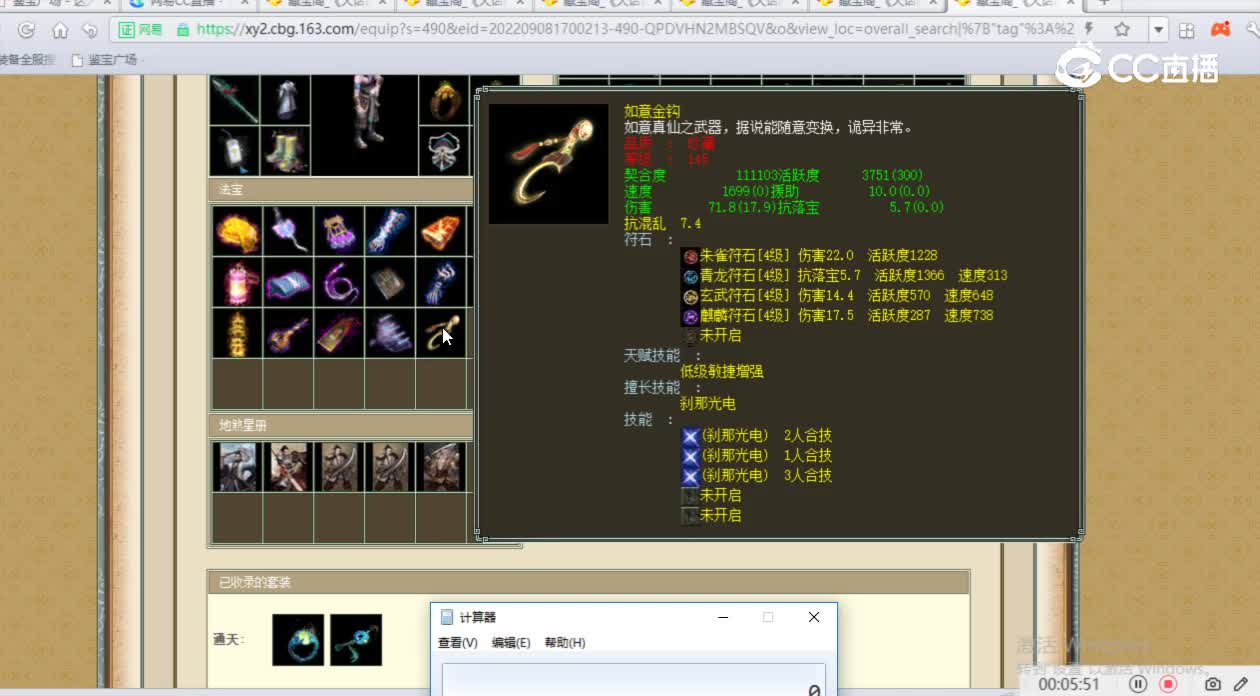Close the Calculator window
This screenshot has height=696, width=1260.
click(x=814, y=618)
